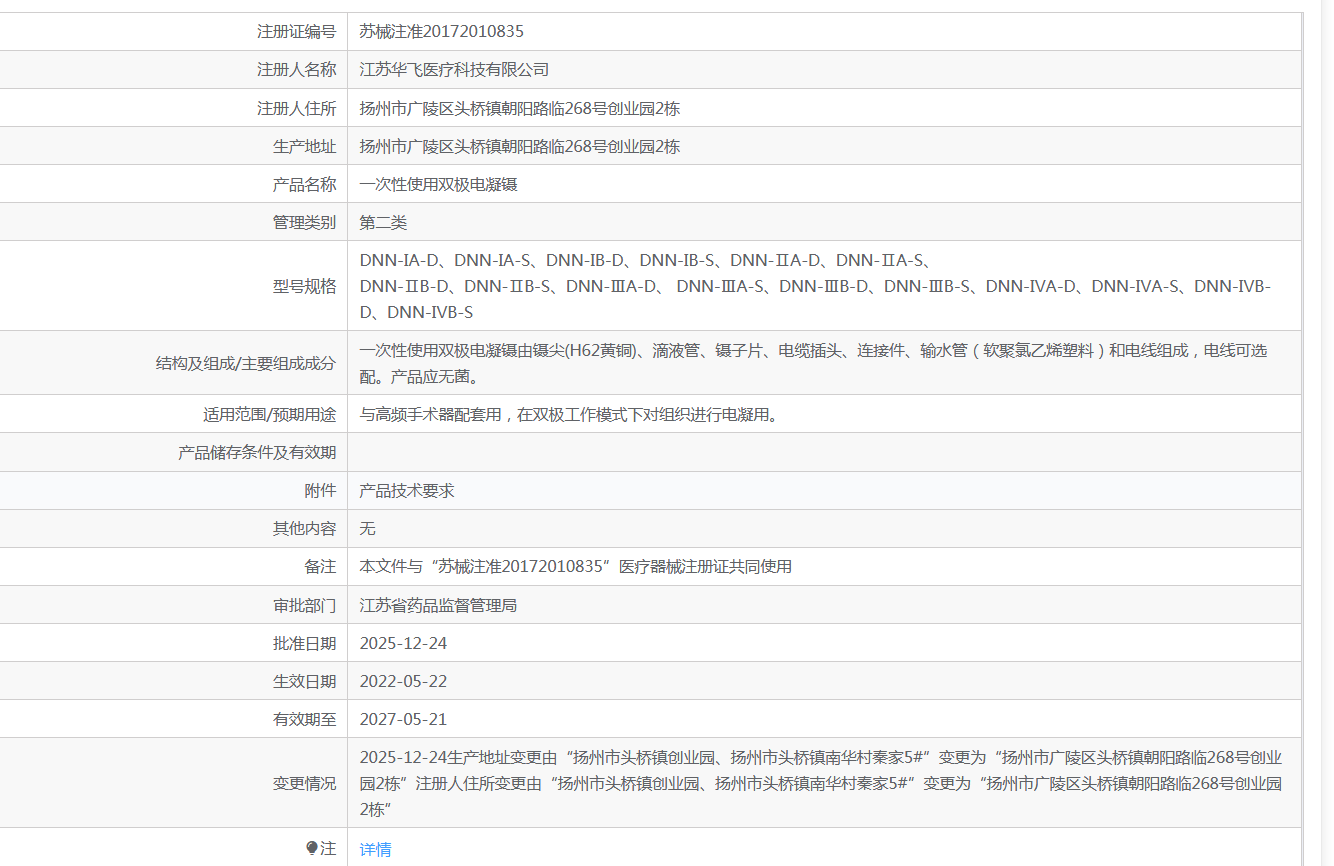1334x866 pixels.
Task: Select the 备注 label
Action: [x=320, y=566]
